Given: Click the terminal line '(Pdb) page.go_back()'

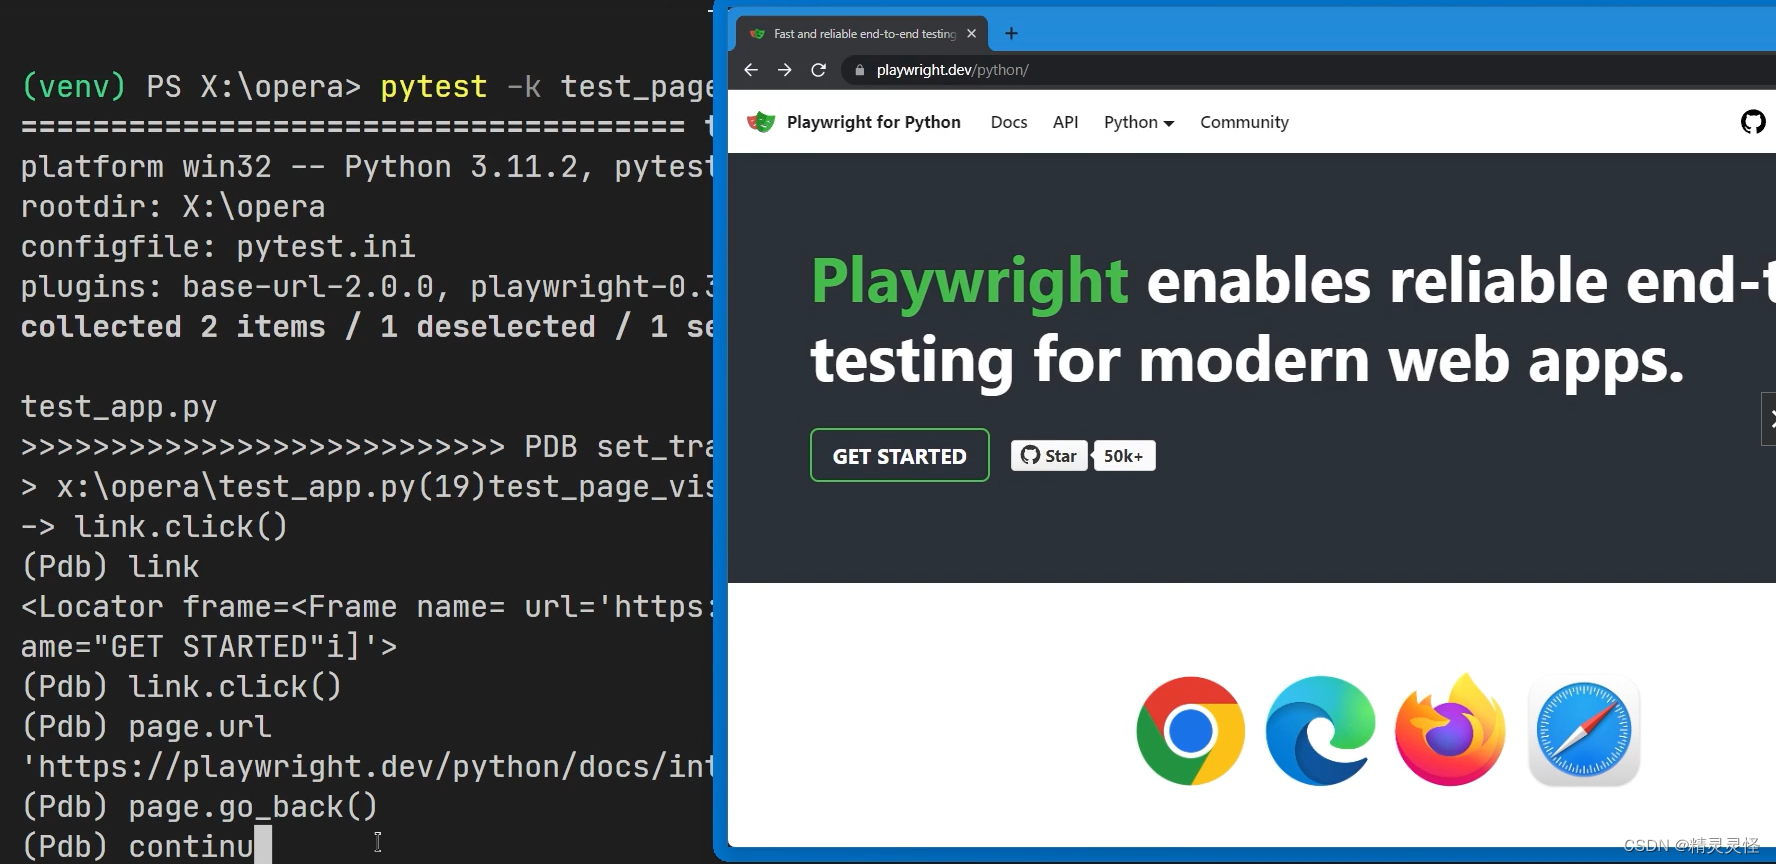Looking at the screenshot, I should coord(200,806).
